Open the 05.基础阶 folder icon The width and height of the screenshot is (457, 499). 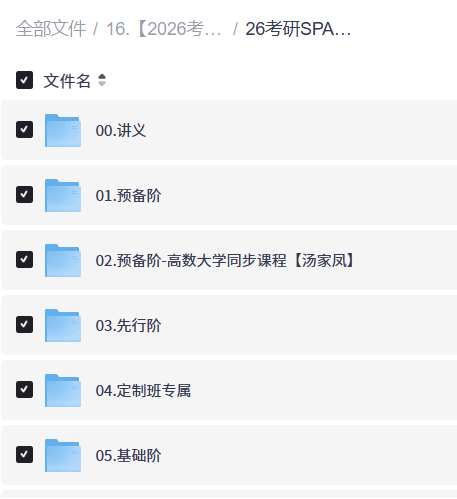(63, 455)
